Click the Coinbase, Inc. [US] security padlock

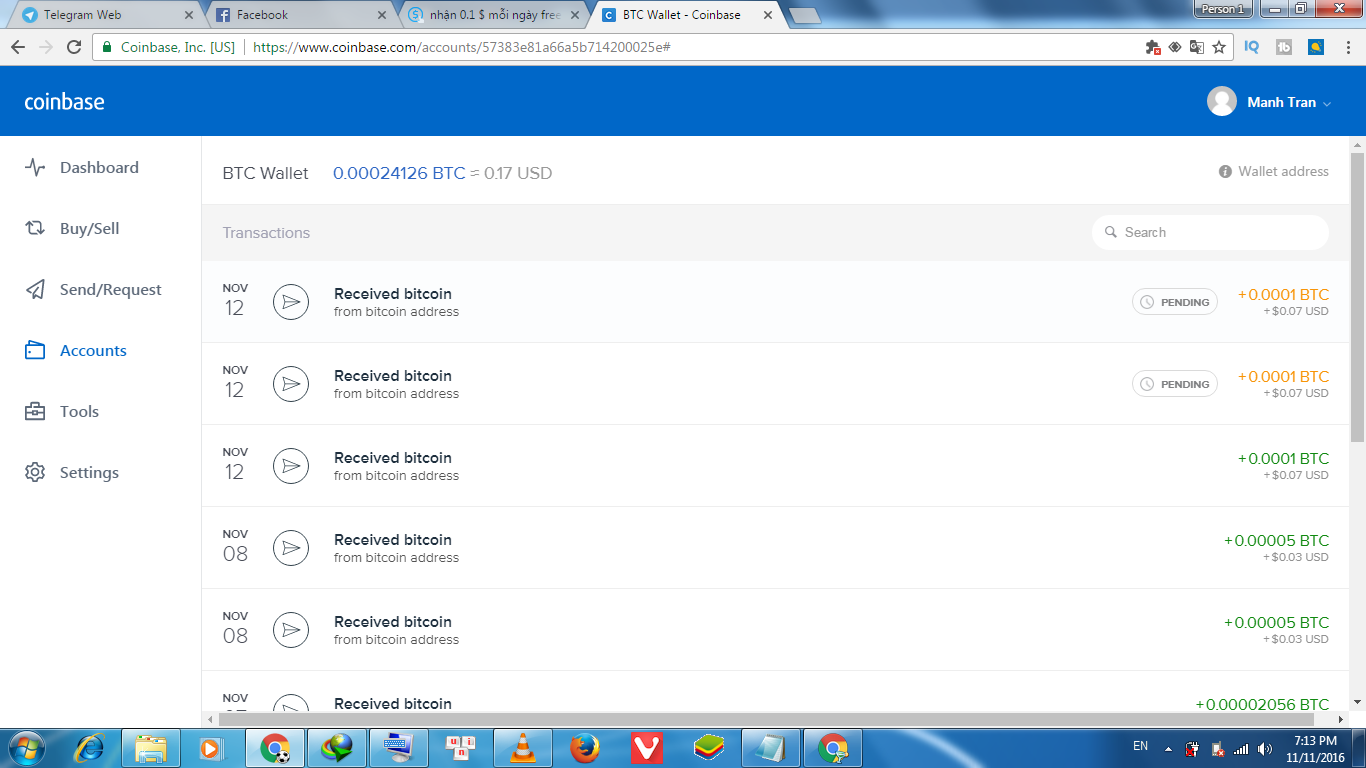pos(108,47)
